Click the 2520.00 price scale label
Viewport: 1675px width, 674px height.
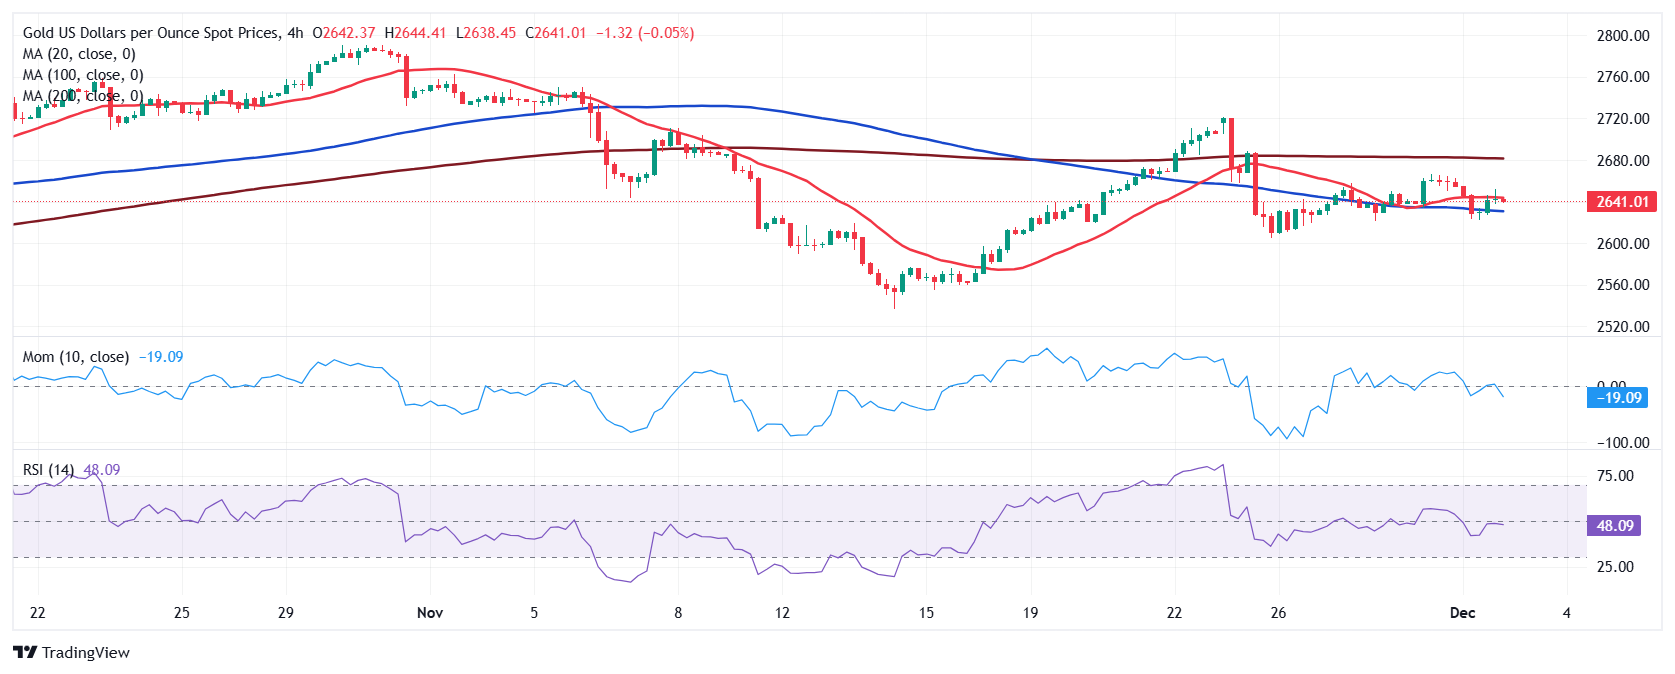pyautogui.click(x=1622, y=327)
